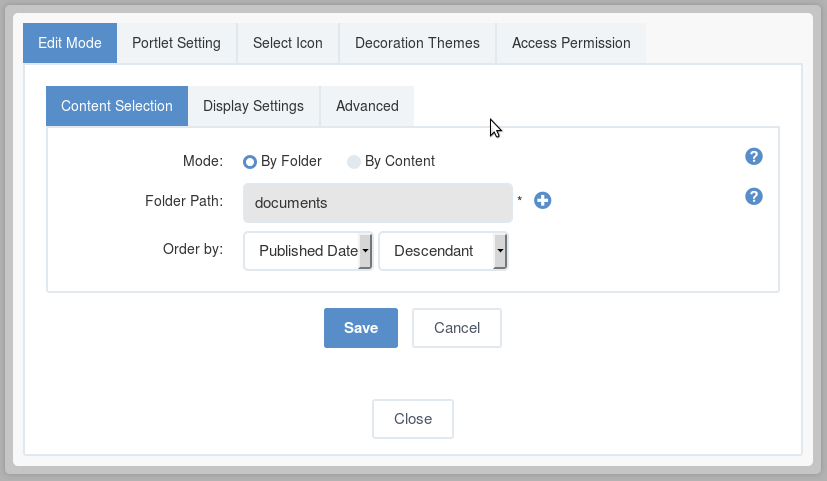Image resolution: width=827 pixels, height=481 pixels.
Task: Open the help icon for Folder Path
Action: pos(754,197)
